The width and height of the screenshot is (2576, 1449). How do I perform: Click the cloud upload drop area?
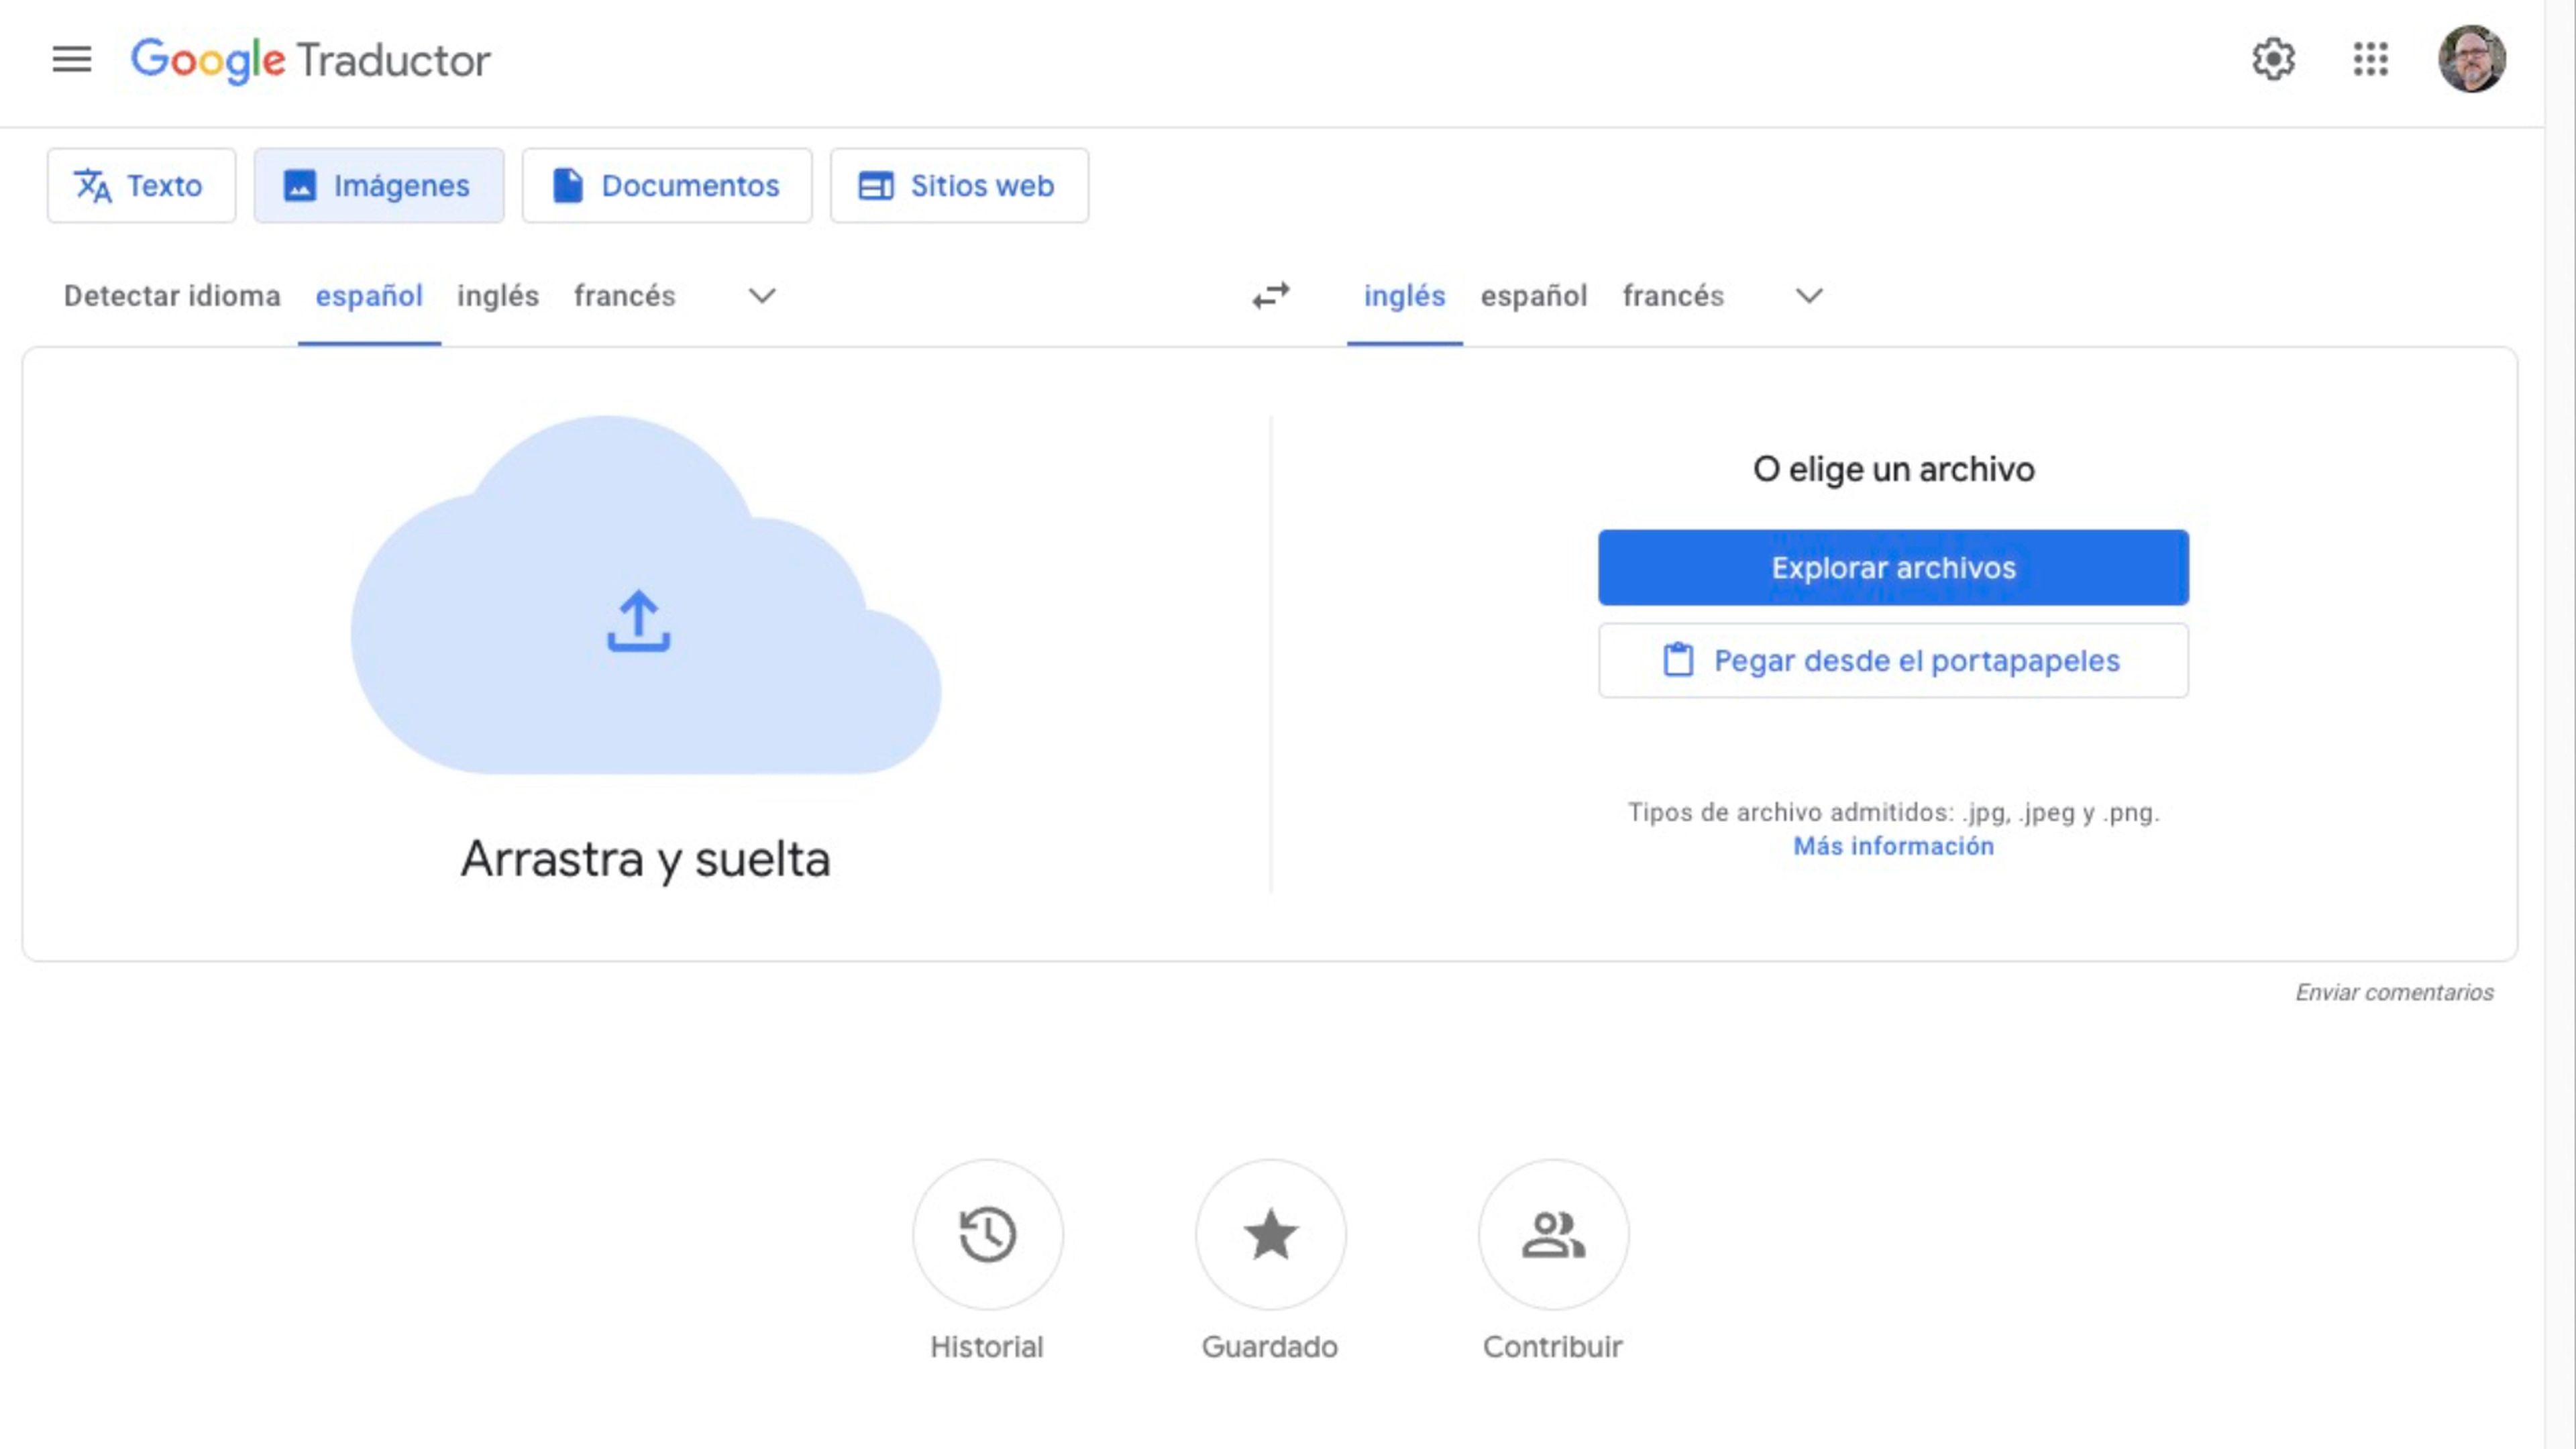(x=645, y=595)
